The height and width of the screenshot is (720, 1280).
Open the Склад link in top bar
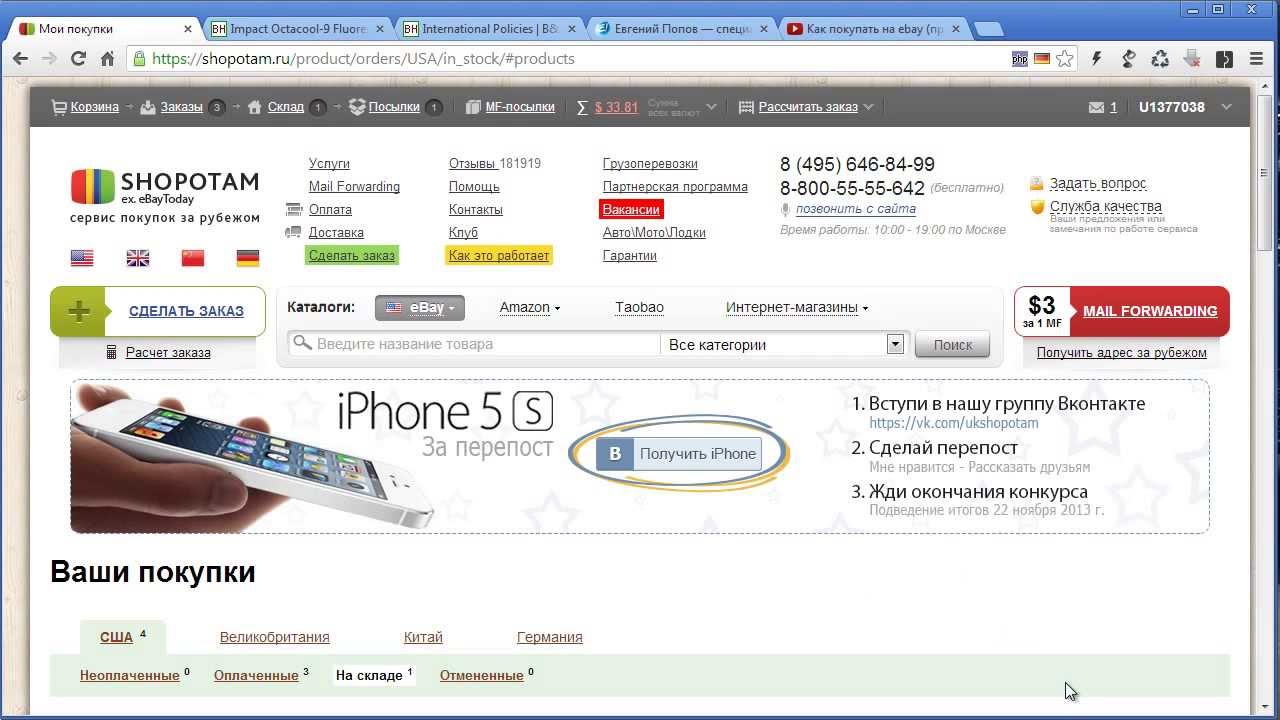pos(285,107)
